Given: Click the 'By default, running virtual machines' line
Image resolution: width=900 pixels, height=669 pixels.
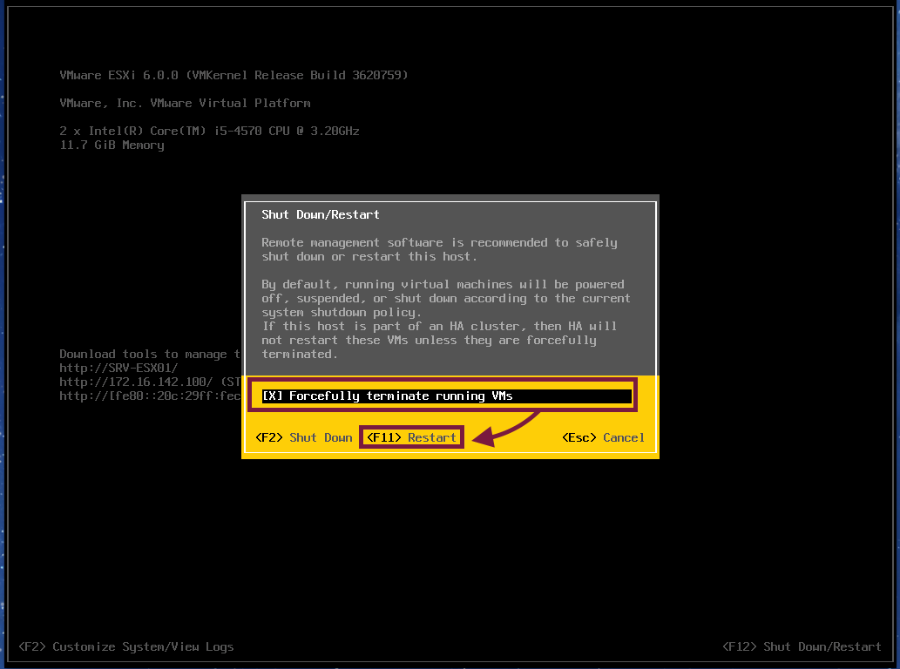Looking at the screenshot, I should pos(442,285).
